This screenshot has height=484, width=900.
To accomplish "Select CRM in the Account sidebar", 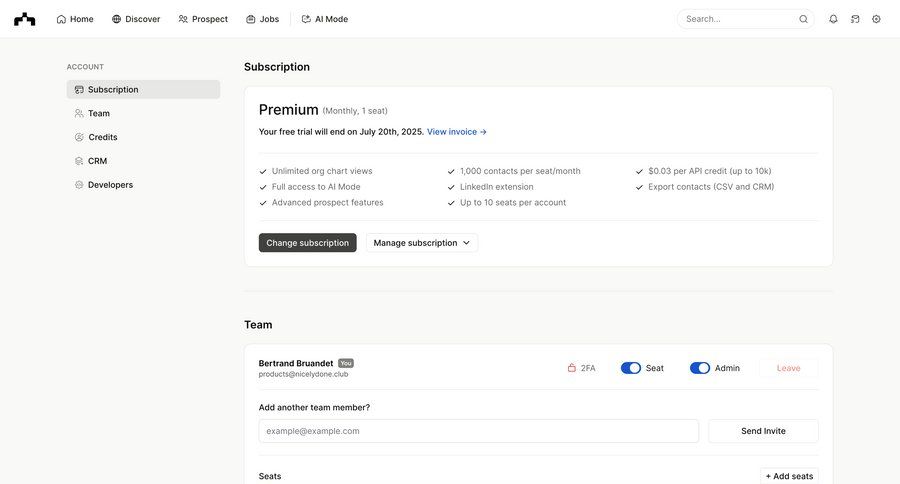I will pyautogui.click(x=143, y=161).
